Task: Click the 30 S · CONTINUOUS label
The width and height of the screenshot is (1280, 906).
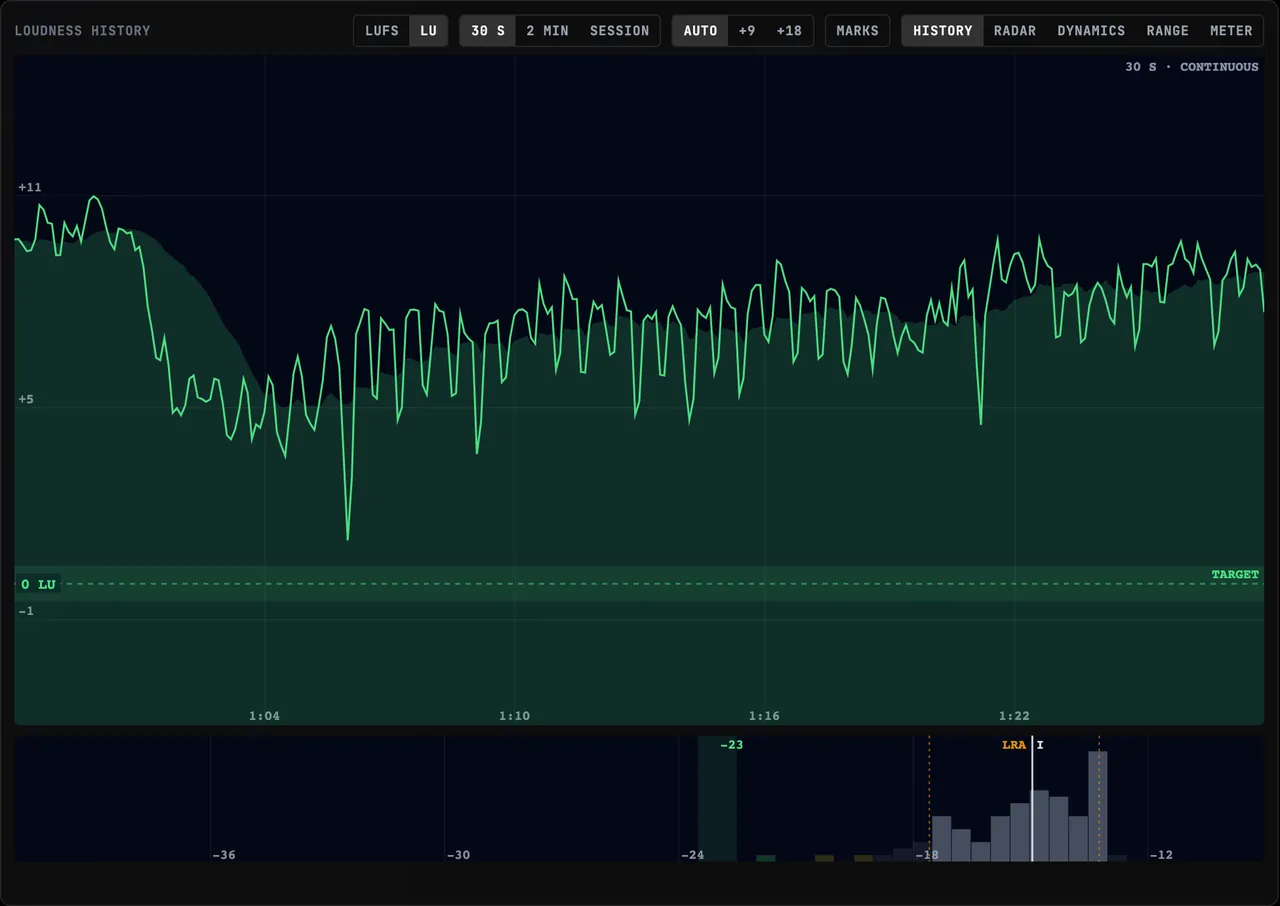Action: 1192,67
